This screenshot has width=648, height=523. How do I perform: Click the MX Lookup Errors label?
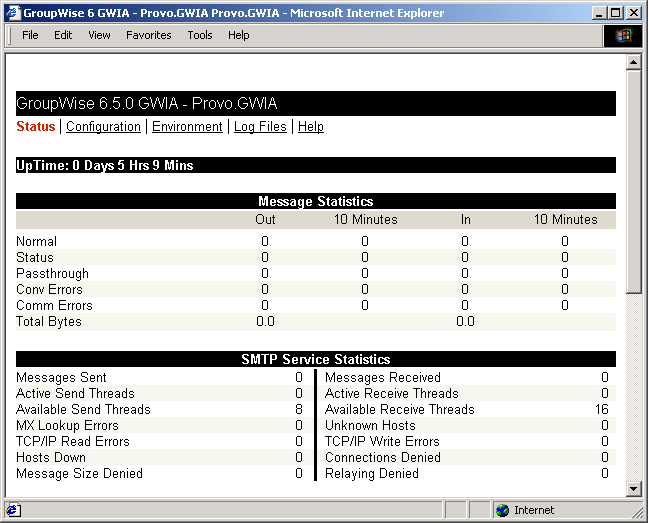click(x=67, y=426)
